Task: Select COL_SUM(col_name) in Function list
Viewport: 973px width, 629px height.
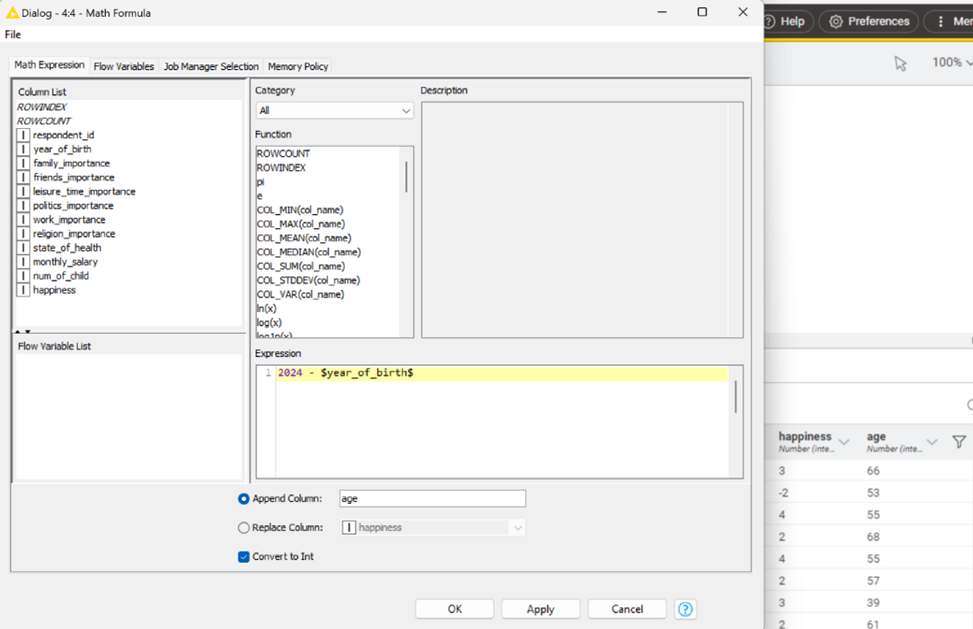Action: [x=301, y=266]
